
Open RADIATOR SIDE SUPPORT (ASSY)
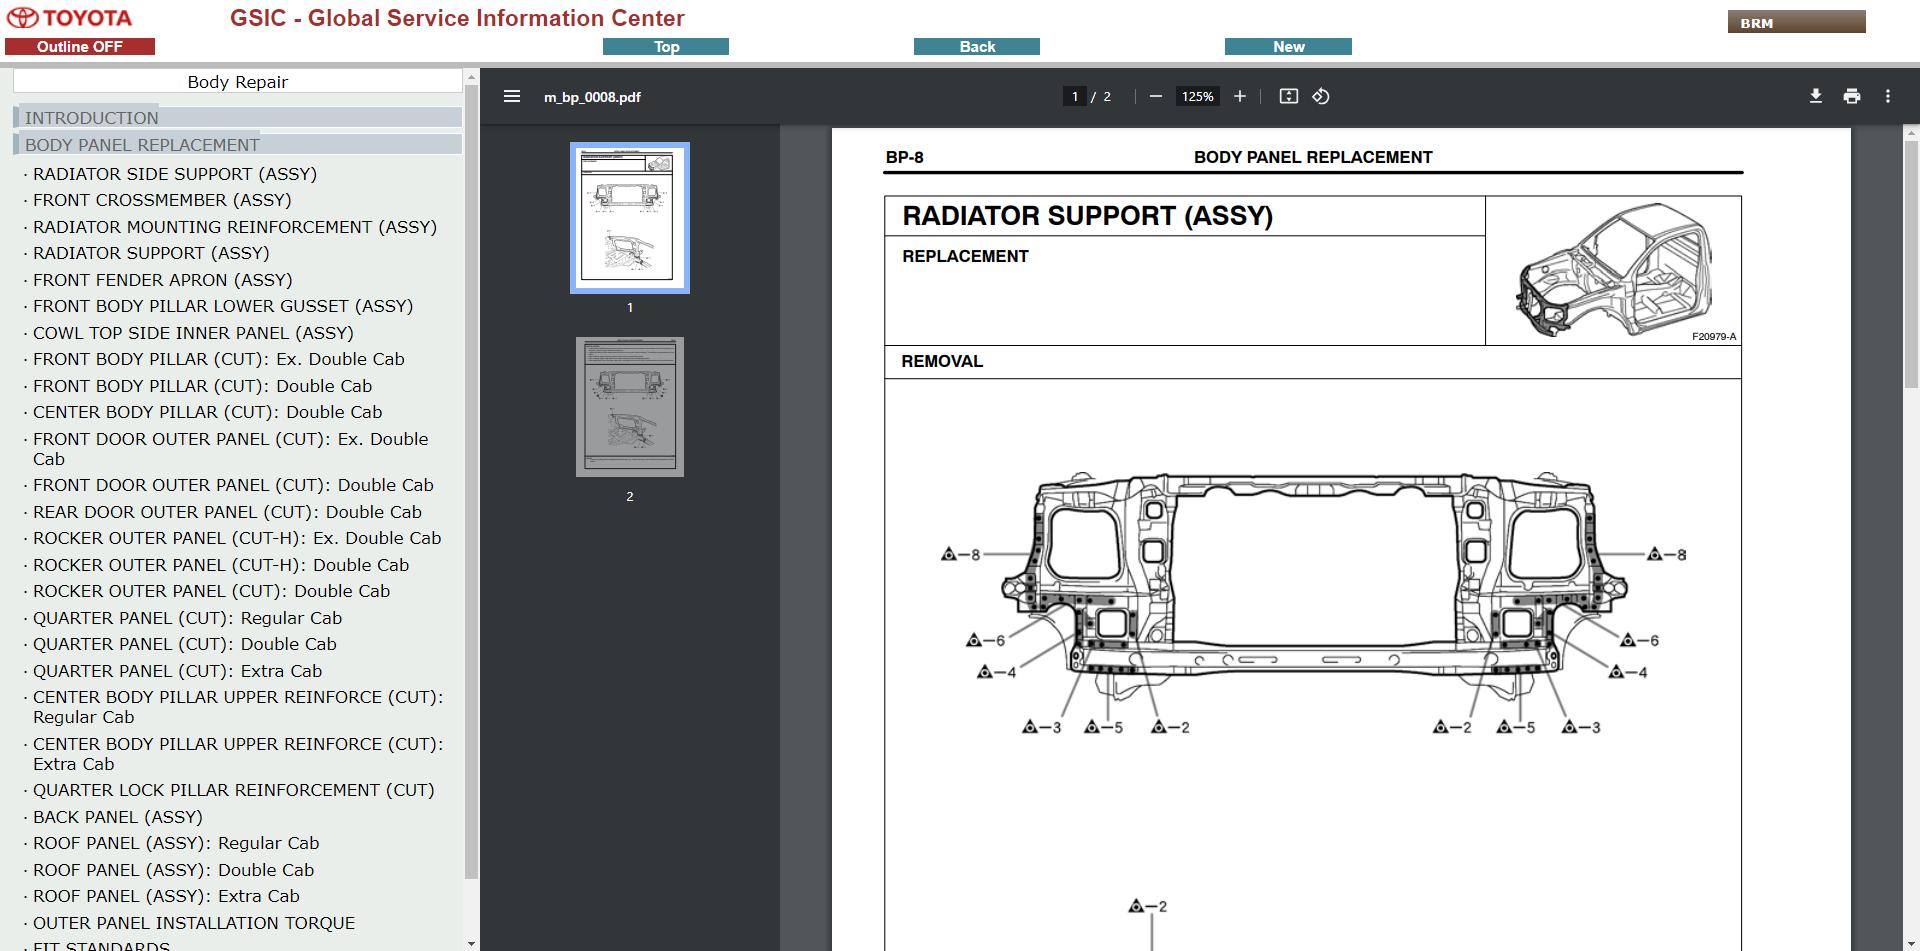pyautogui.click(x=175, y=174)
